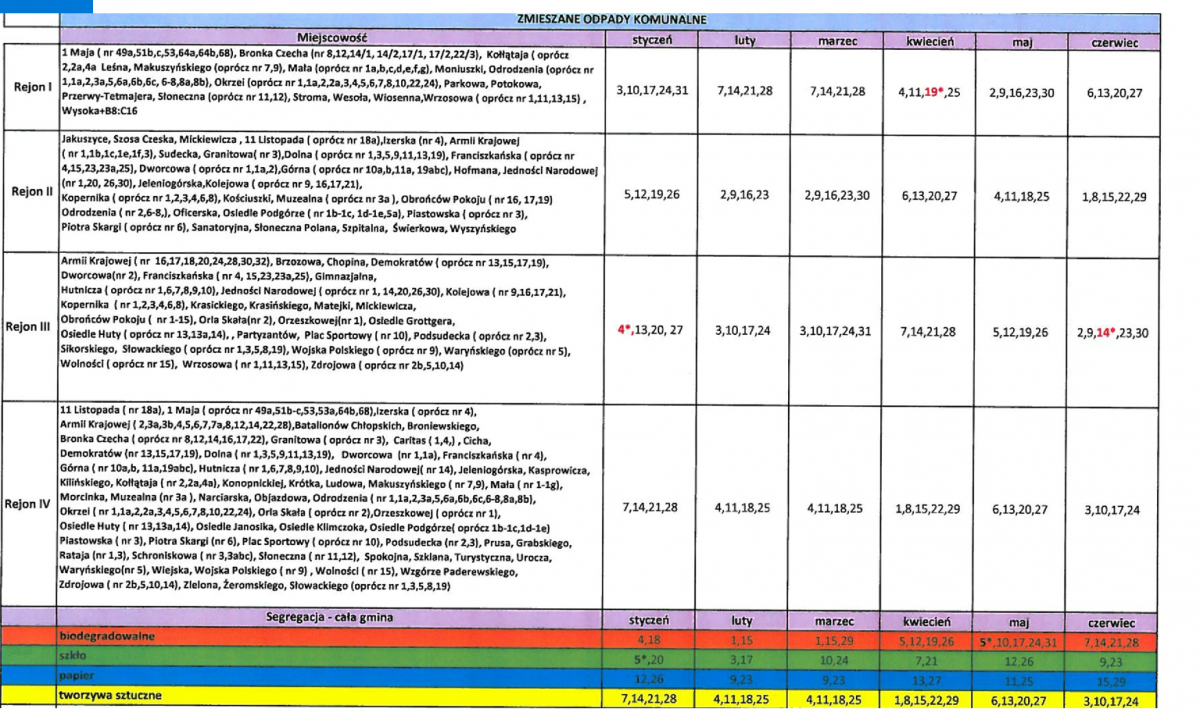The height and width of the screenshot is (716, 1200).
Task: Click the Rejon I row label
Action: tap(30, 87)
